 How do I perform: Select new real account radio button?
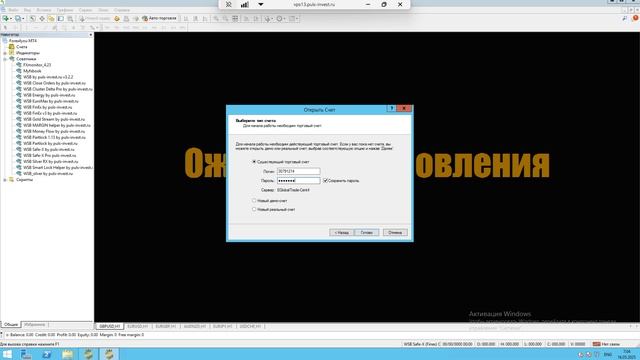point(254,209)
